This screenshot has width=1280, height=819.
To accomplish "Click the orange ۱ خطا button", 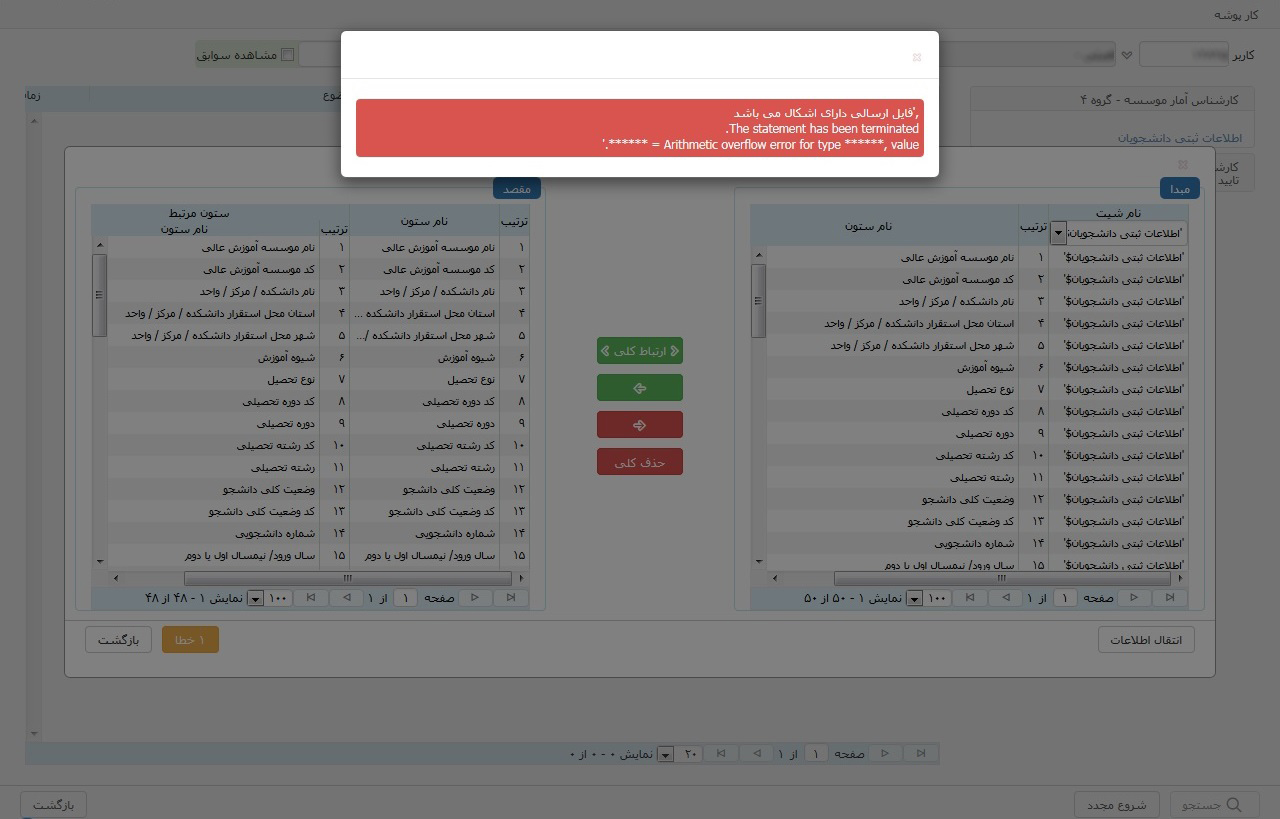I will pos(190,640).
